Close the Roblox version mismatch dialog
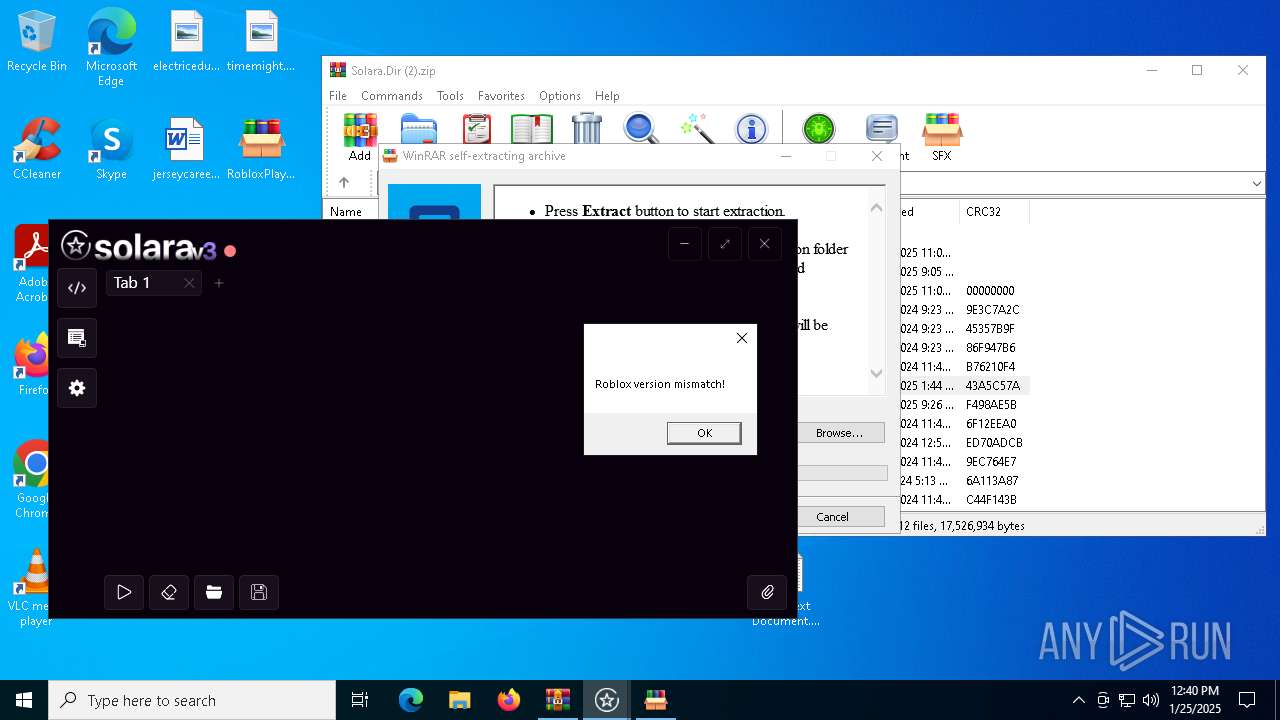 pos(741,338)
